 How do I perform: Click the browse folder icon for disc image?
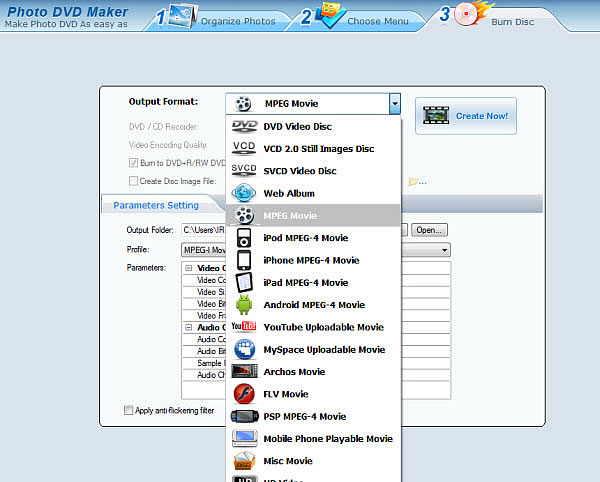coord(413,181)
